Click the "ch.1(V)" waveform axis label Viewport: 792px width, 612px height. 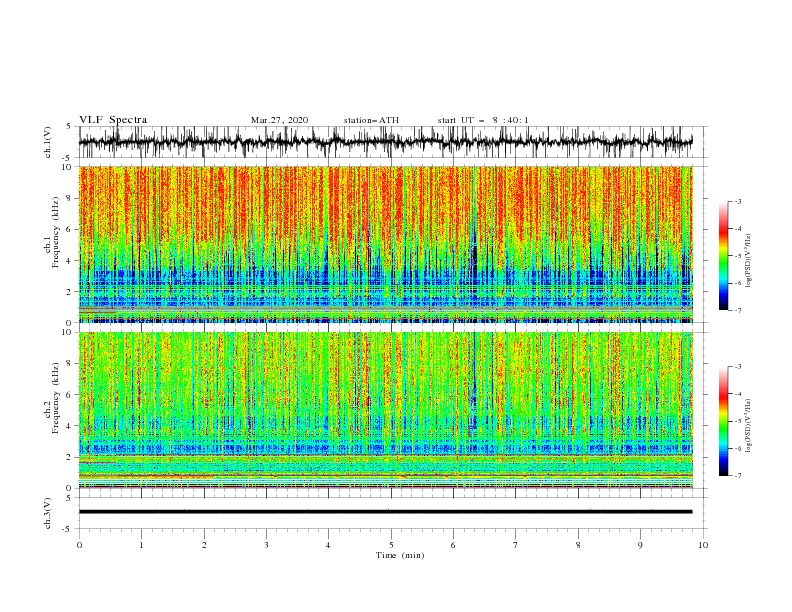pos(48,142)
